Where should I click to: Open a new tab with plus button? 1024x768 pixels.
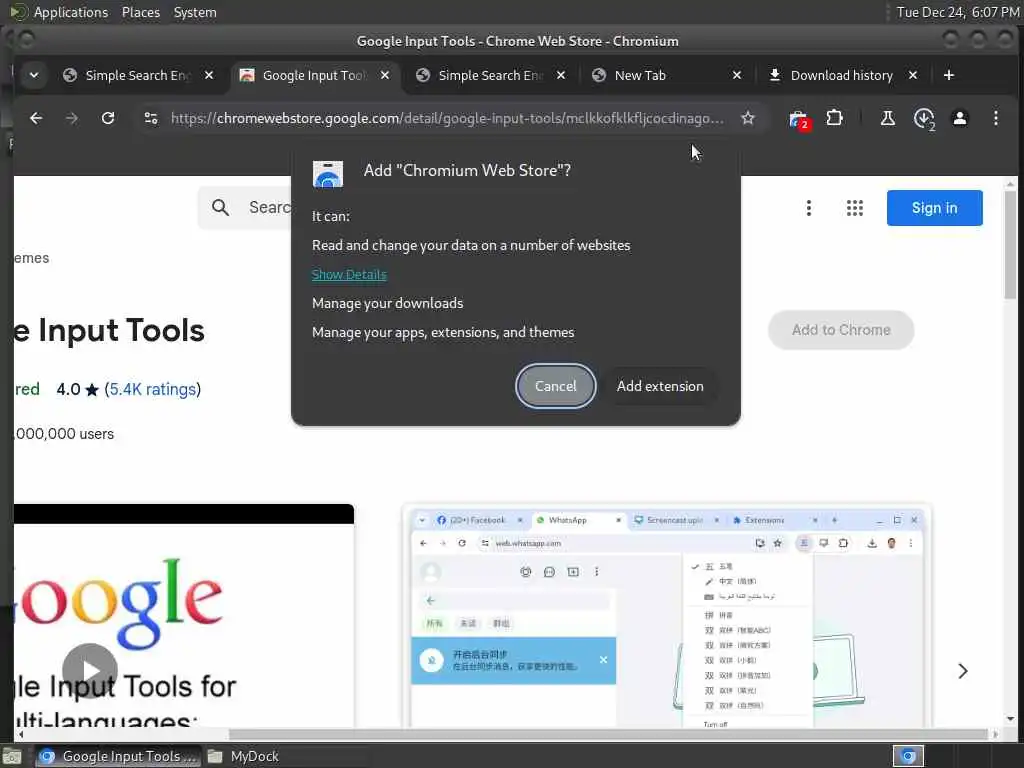point(949,75)
